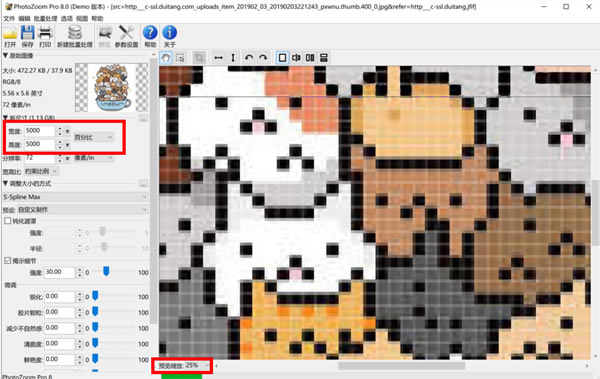600x379 pixels.
Task: Open the 预览缩放 25% zoom dropdown
Action: [x=183, y=366]
